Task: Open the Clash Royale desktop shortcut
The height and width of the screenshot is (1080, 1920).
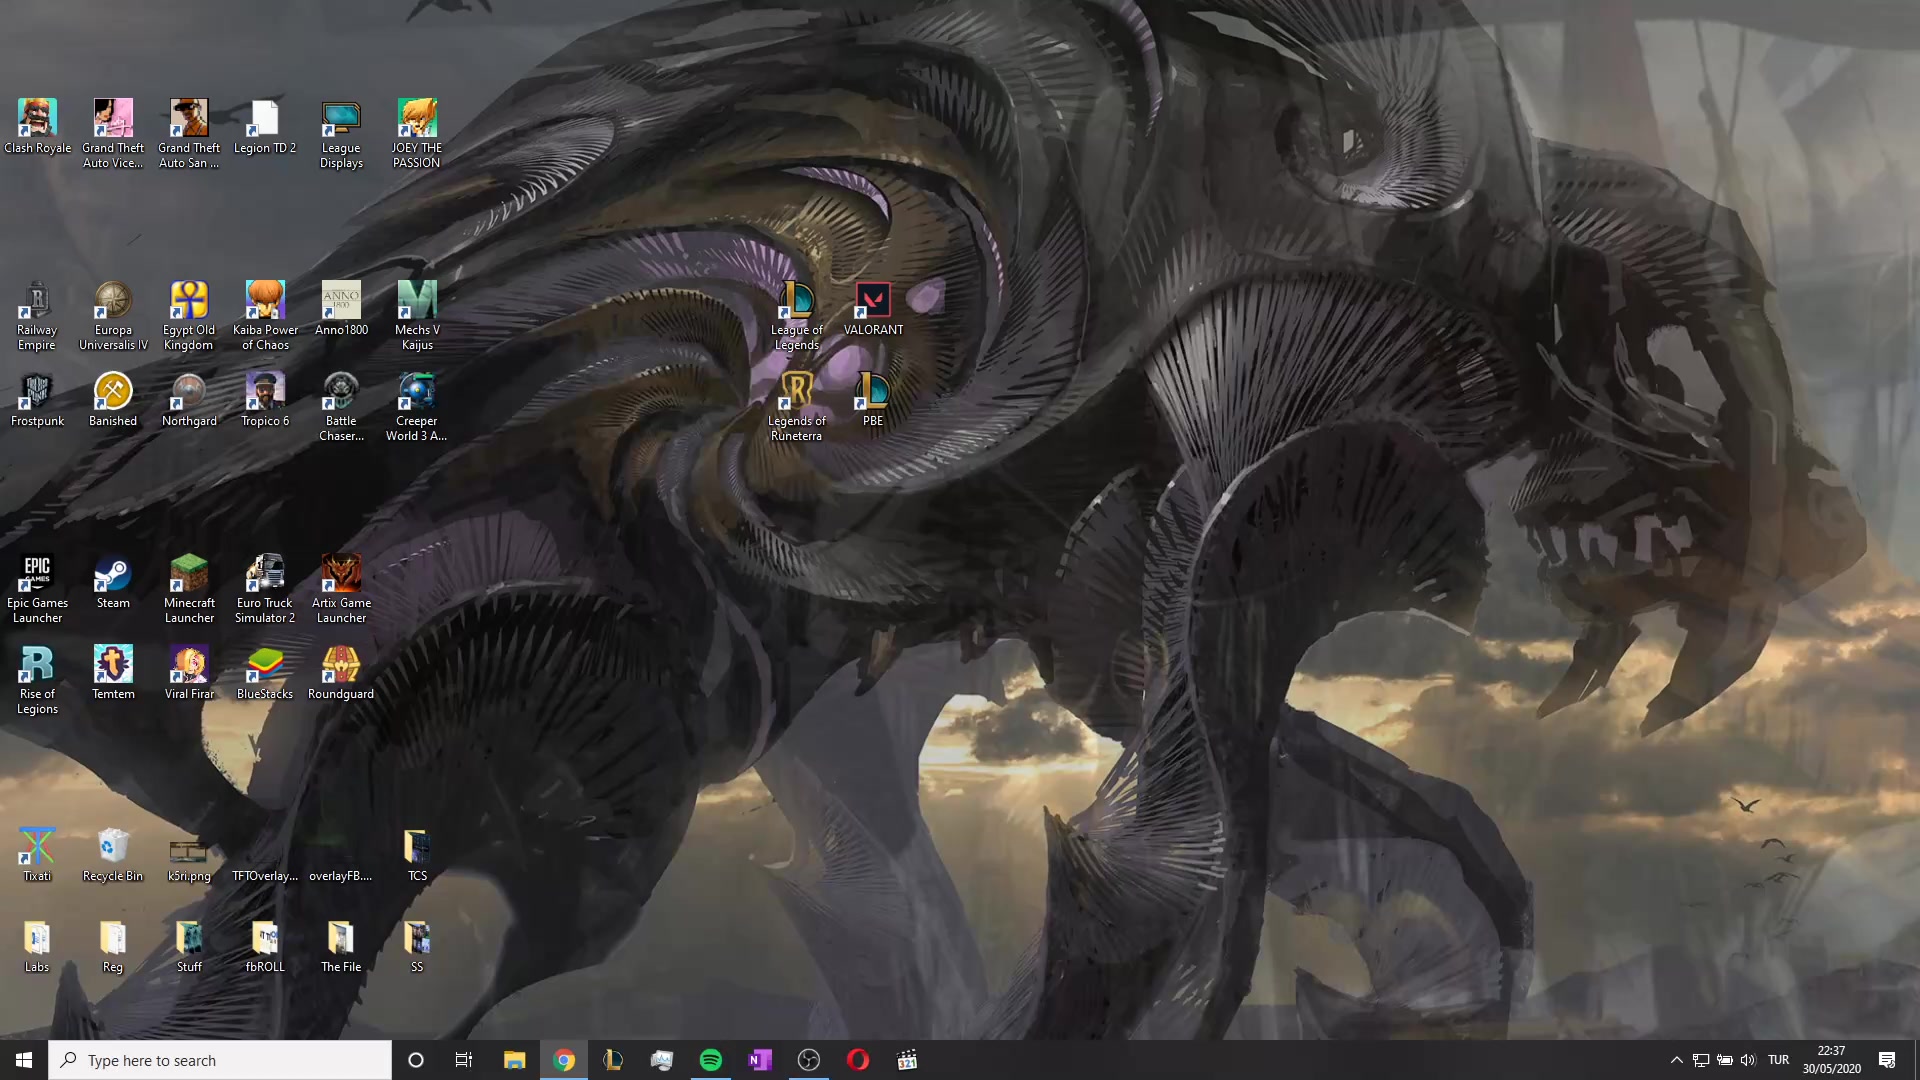Action: tap(37, 127)
